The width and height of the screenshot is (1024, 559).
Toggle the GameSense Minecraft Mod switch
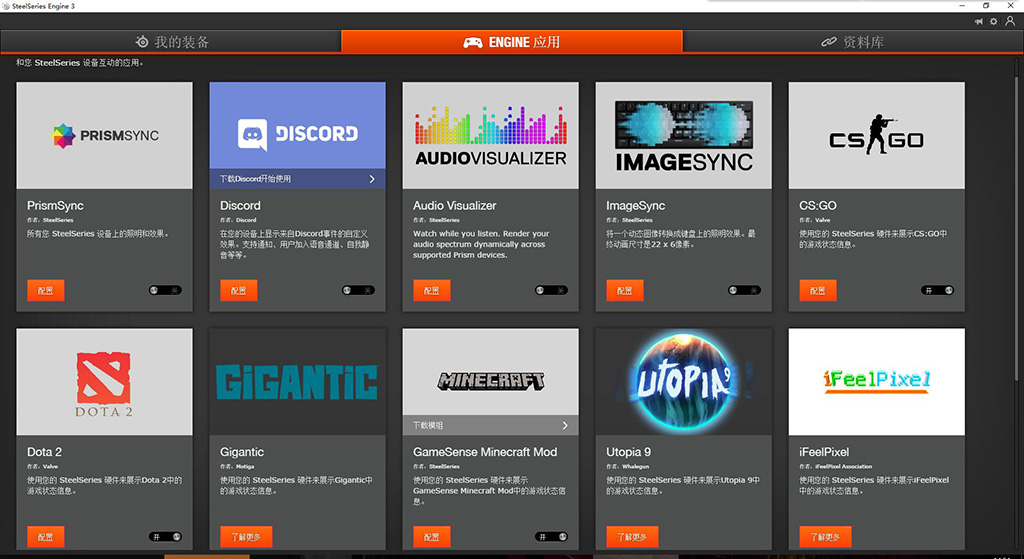pyautogui.click(x=551, y=537)
